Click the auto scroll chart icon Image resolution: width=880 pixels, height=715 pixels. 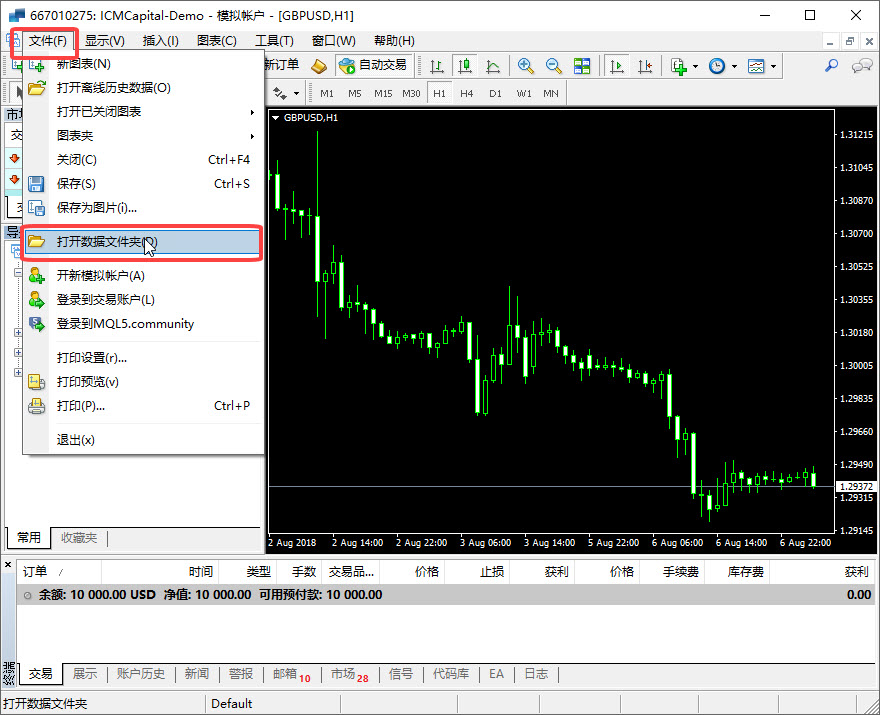617,66
